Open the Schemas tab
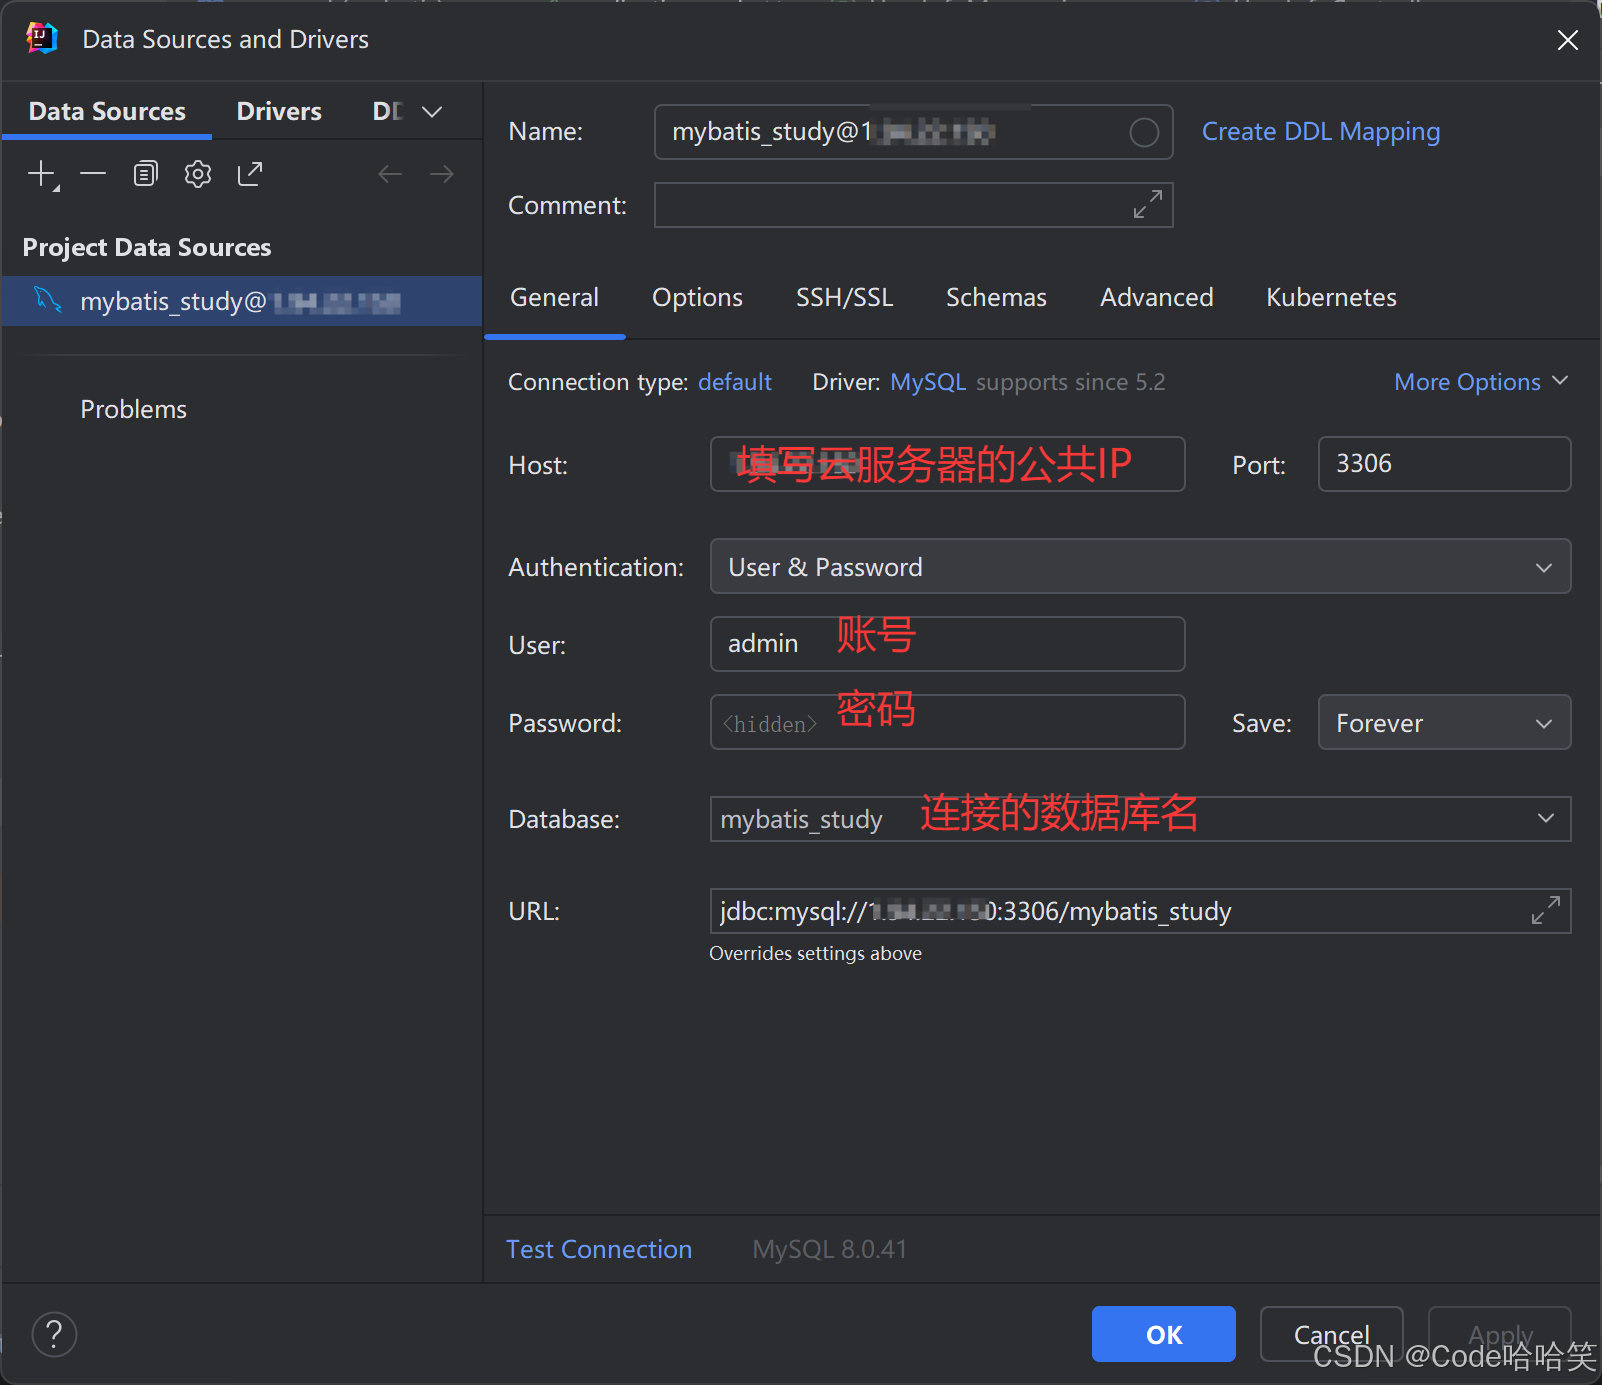Screen dimensions: 1602x1385 tap(996, 297)
